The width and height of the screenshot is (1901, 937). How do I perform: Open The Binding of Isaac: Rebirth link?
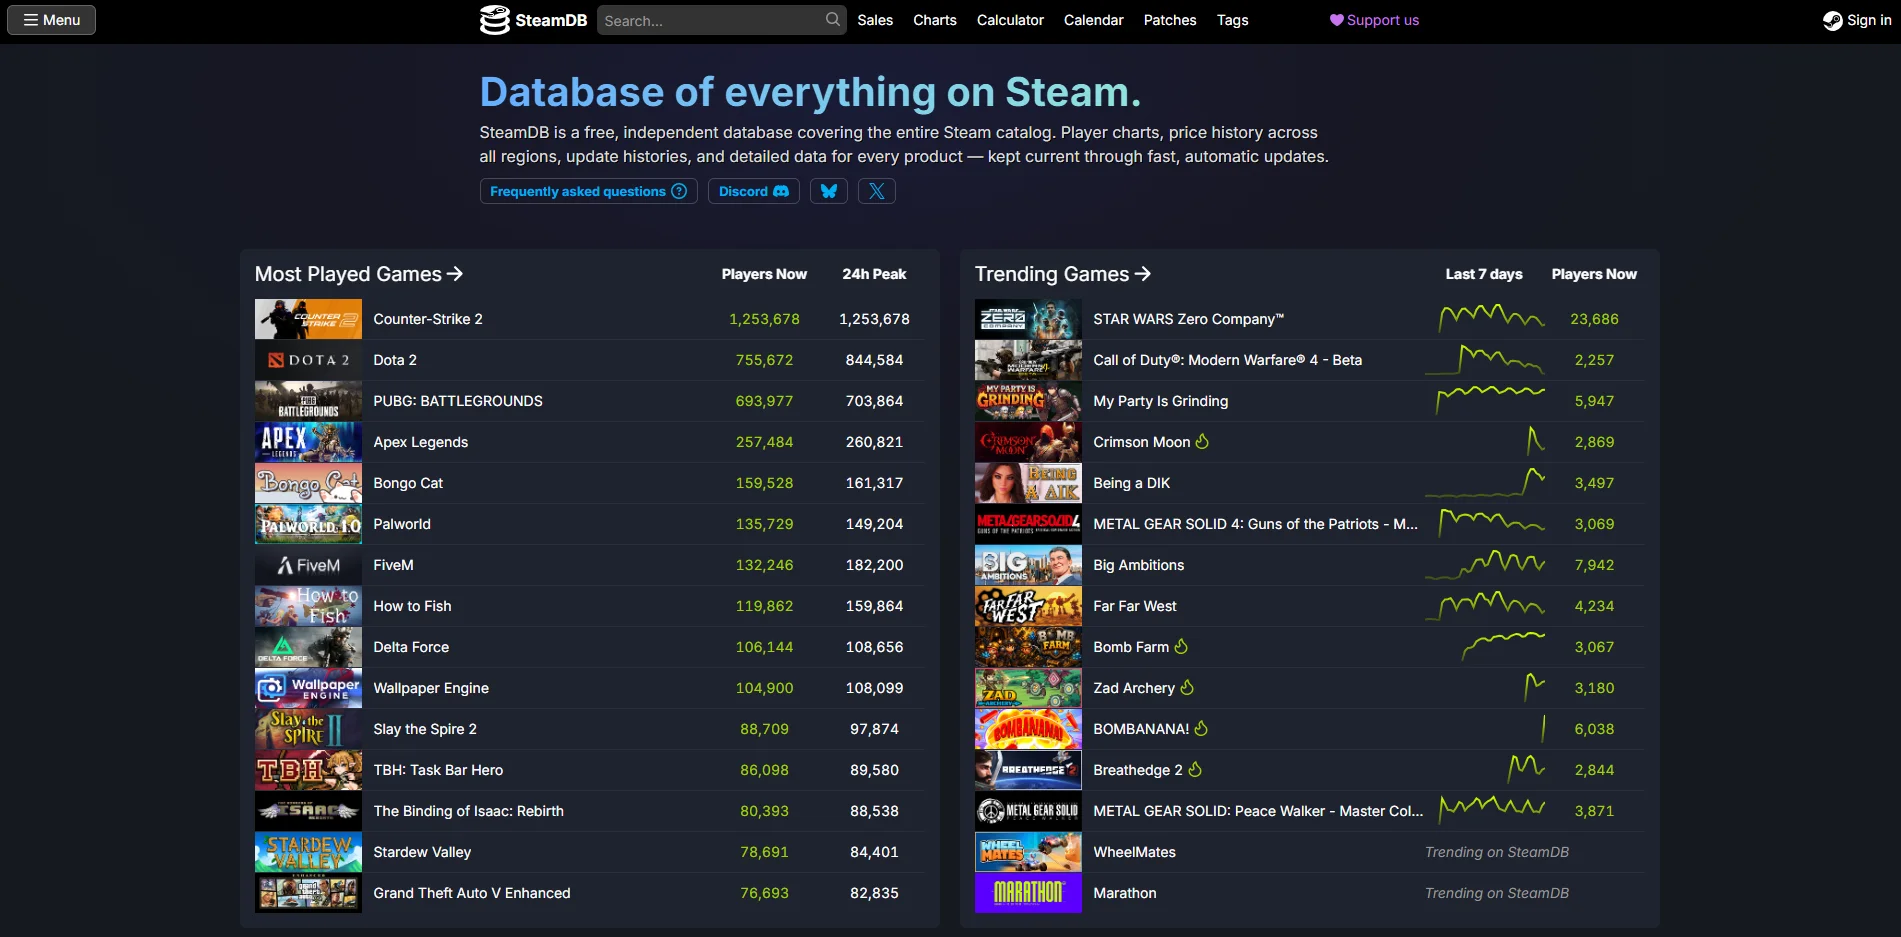pos(468,811)
